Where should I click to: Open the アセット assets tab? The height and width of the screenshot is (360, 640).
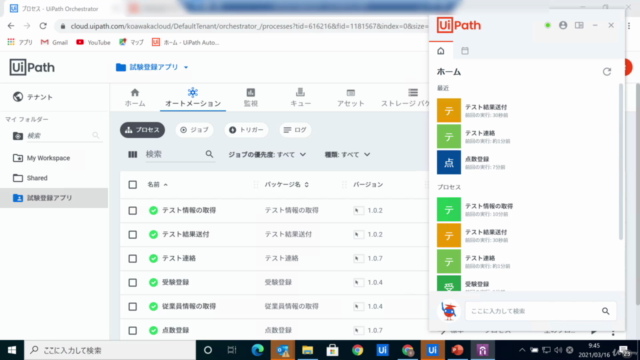coord(351,98)
